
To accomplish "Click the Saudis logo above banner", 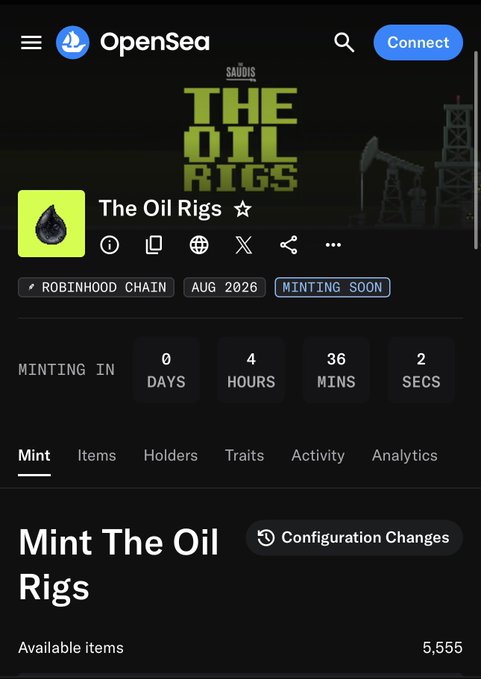I will point(241,72).
